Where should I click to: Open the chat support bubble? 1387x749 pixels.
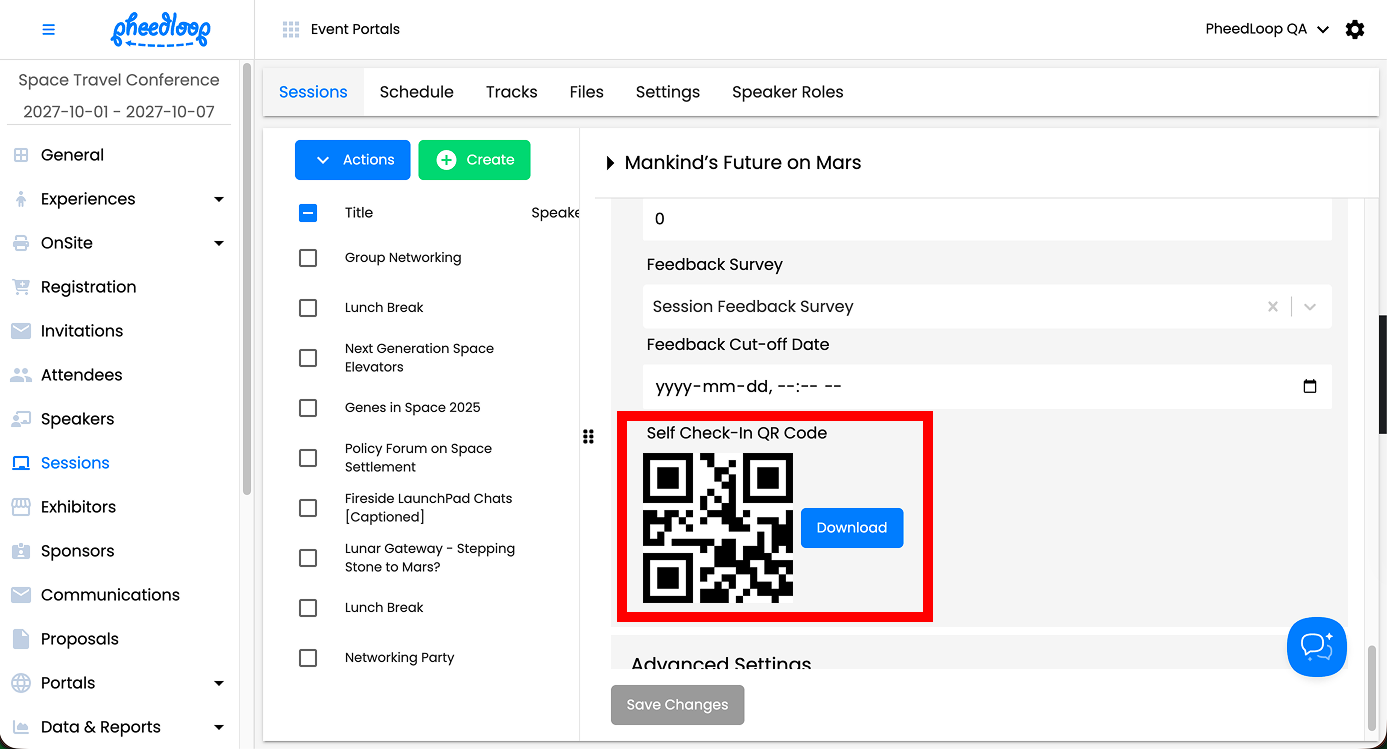(x=1317, y=647)
